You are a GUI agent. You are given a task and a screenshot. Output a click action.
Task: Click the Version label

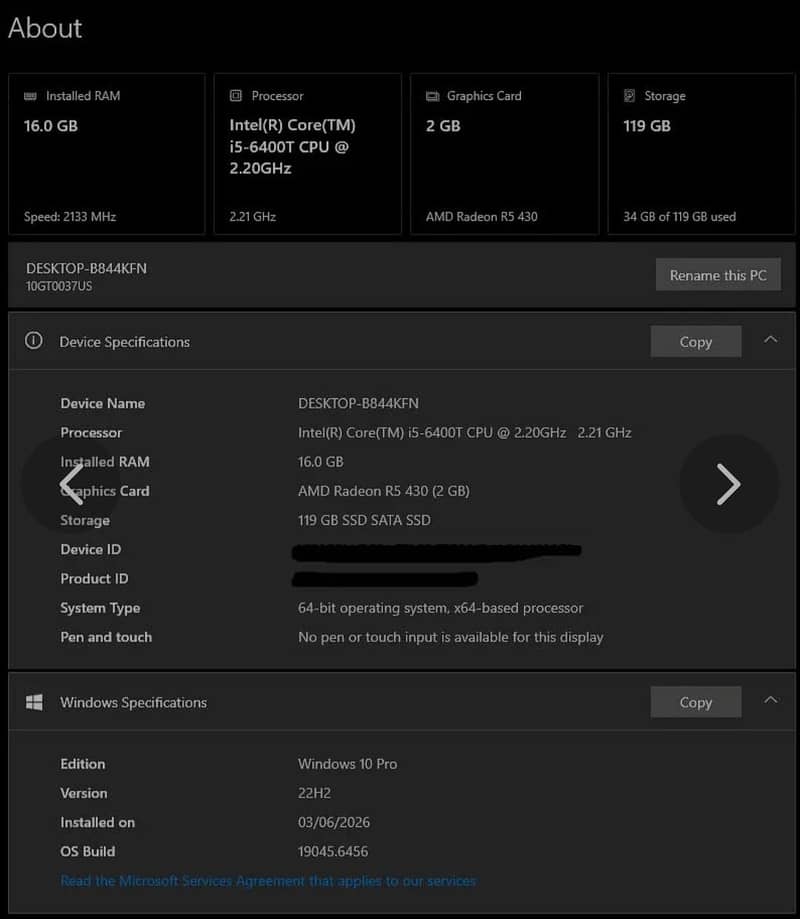coord(83,793)
